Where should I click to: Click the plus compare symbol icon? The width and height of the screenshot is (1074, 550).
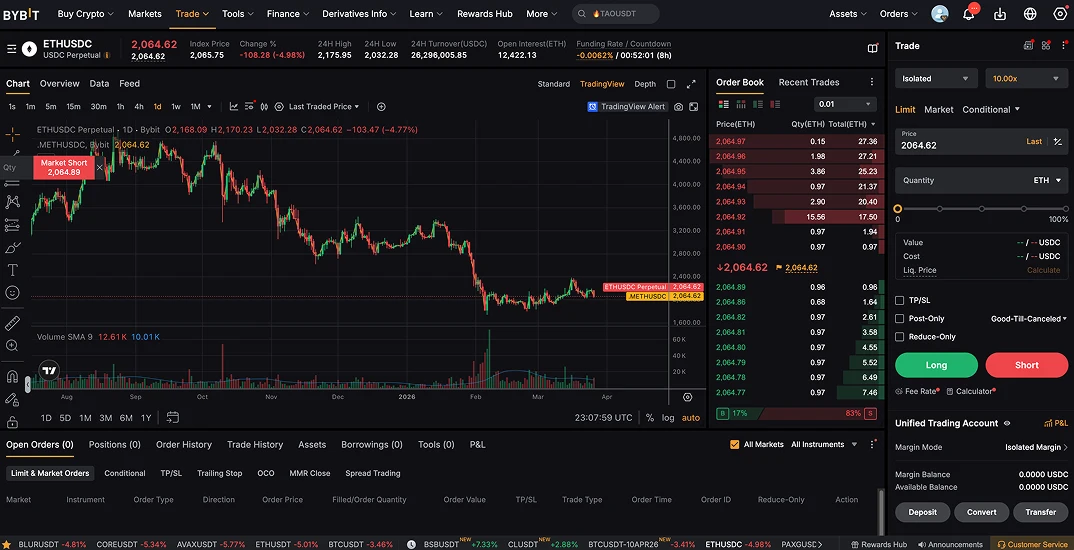382,107
